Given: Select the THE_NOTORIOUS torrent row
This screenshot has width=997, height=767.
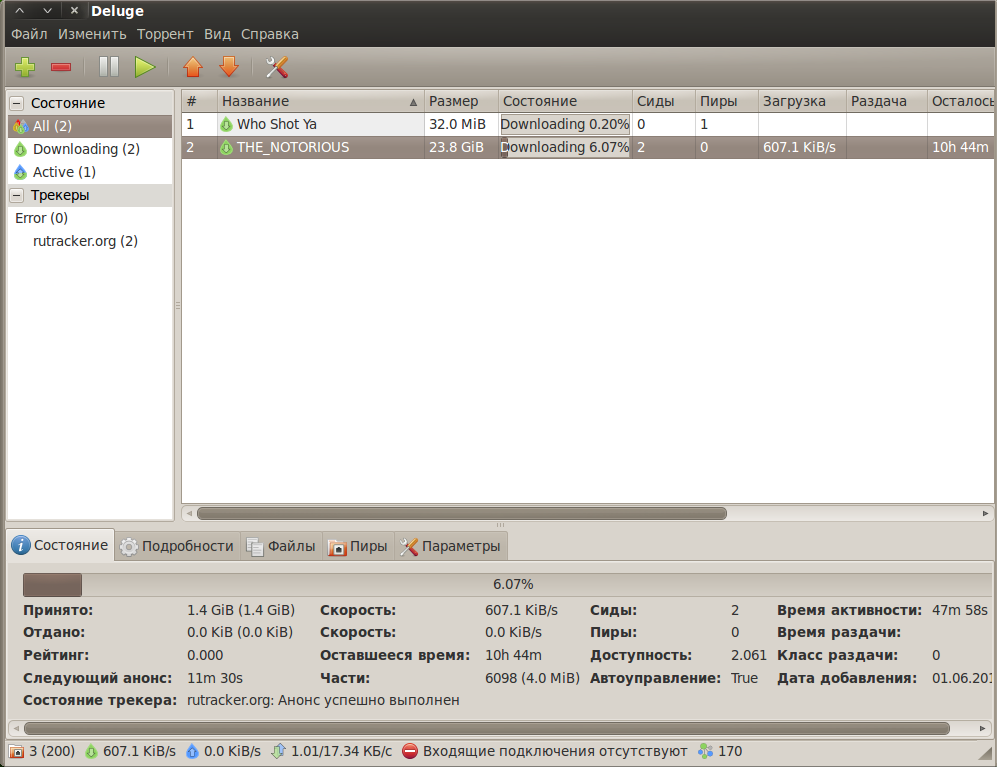Looking at the screenshot, I should pos(588,148).
